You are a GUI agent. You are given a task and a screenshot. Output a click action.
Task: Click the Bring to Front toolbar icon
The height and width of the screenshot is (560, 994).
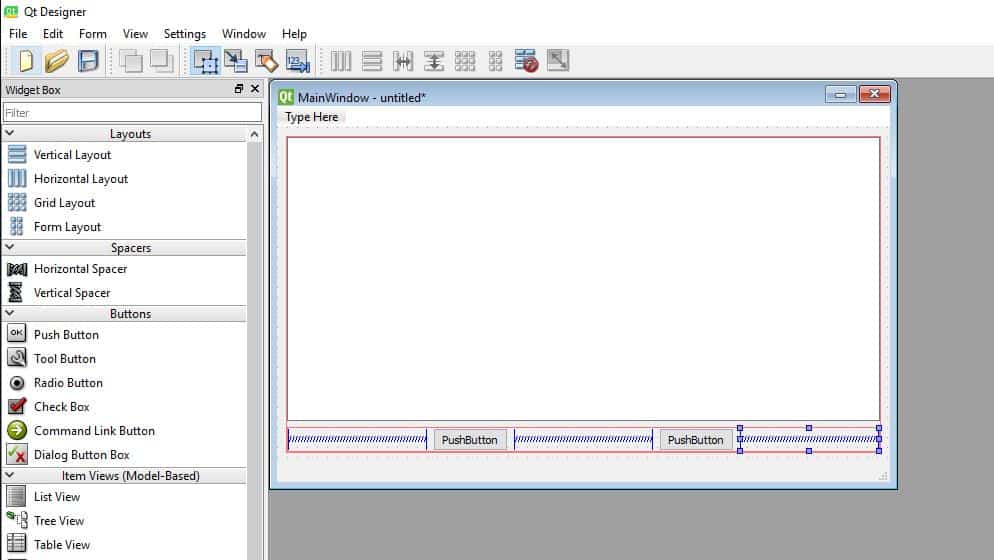(x=162, y=61)
